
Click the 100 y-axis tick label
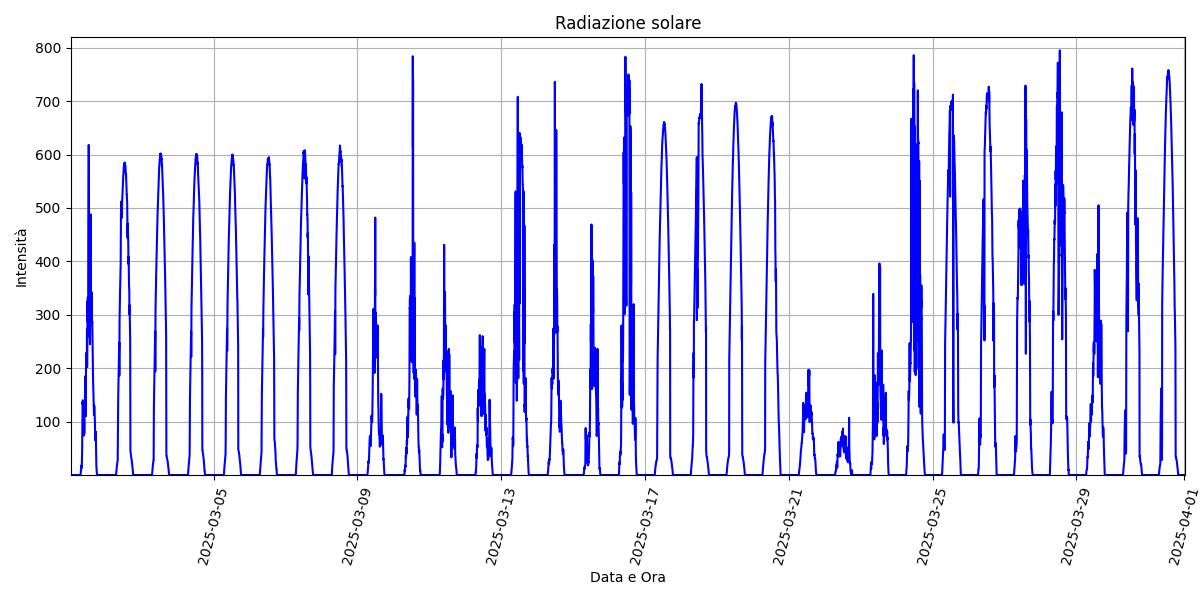(x=49, y=422)
